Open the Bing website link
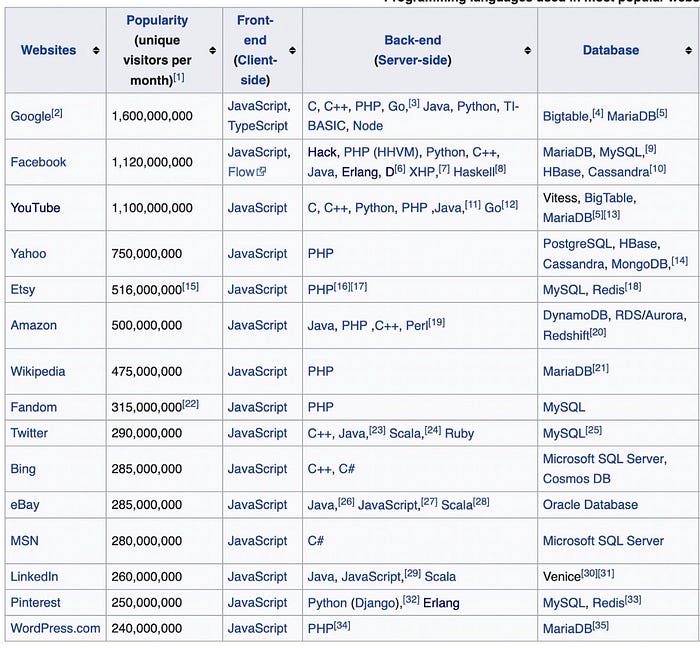The width and height of the screenshot is (700, 648). (x=23, y=469)
